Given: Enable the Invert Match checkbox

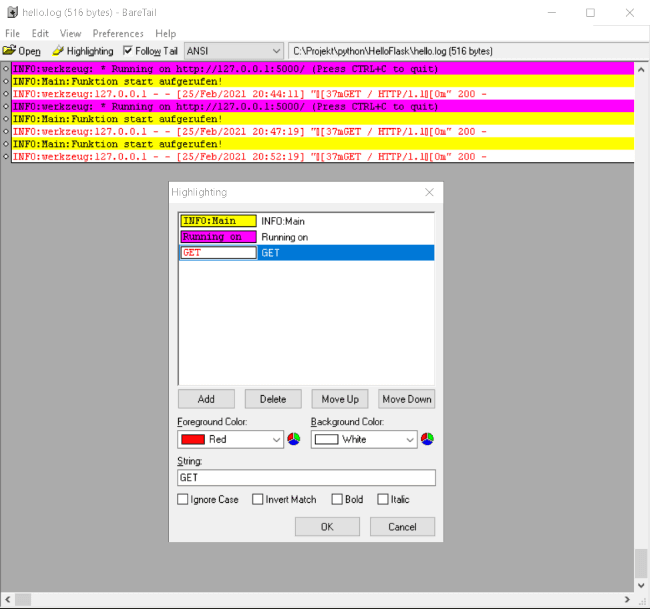Looking at the screenshot, I should click(258, 499).
